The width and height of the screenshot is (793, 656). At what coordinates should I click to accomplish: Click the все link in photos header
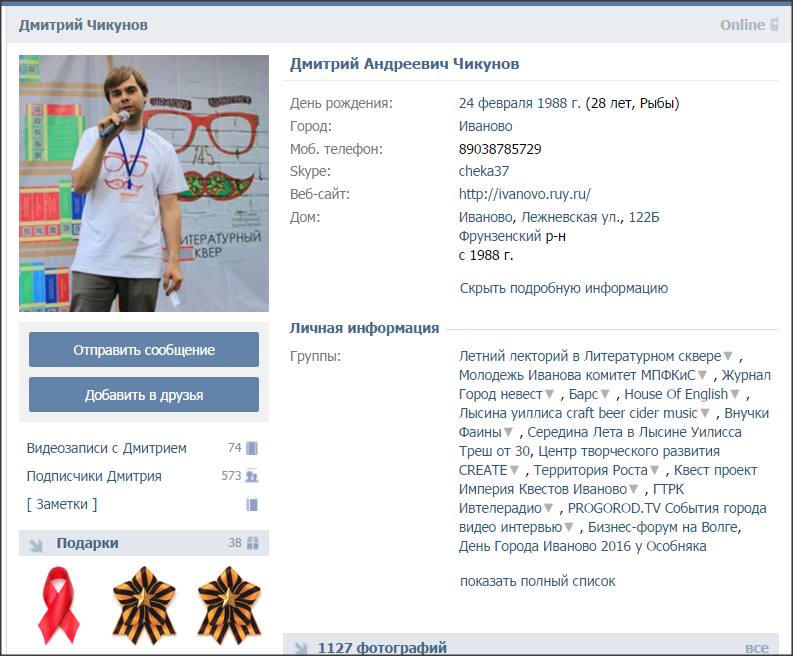(757, 648)
